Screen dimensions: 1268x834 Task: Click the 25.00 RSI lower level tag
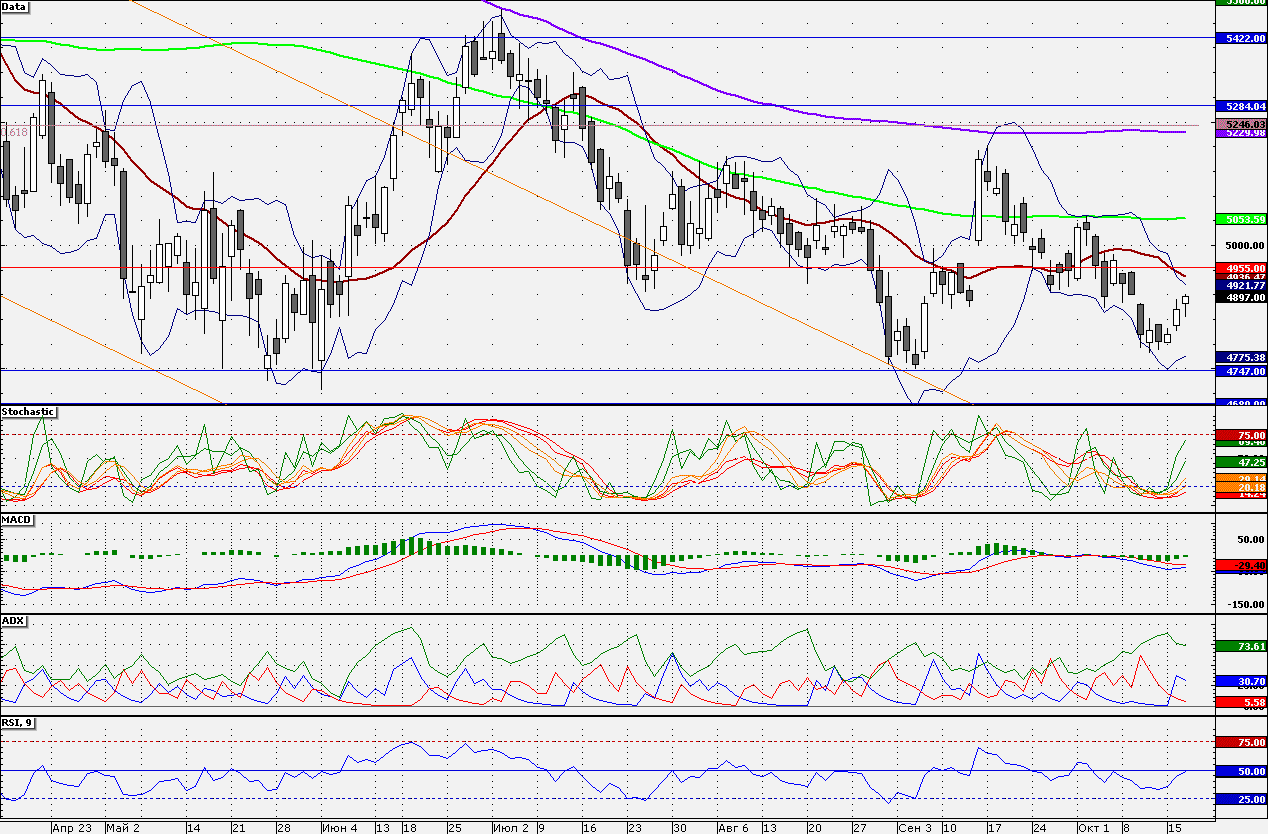tap(1240, 799)
